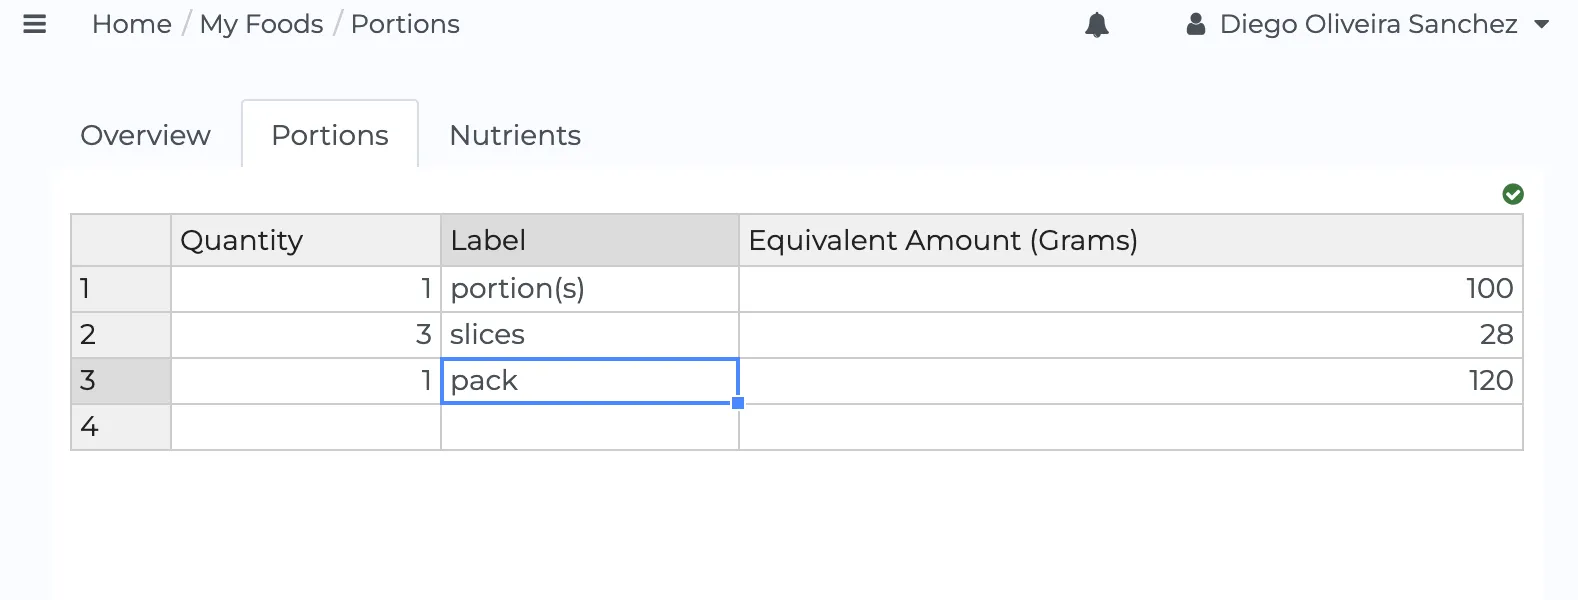The width and height of the screenshot is (1578, 600).
Task: Select row 4 header
Action: (x=121, y=427)
